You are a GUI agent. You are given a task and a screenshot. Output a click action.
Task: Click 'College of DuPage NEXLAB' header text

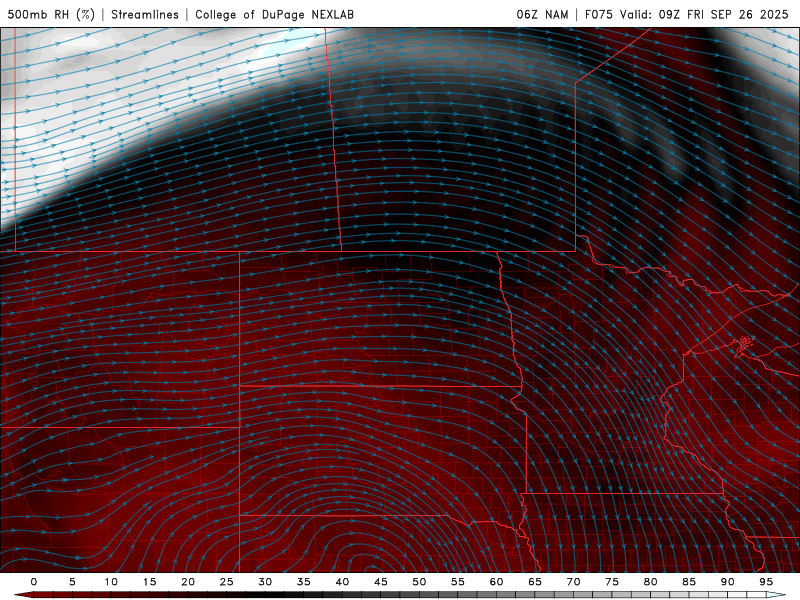(274, 14)
